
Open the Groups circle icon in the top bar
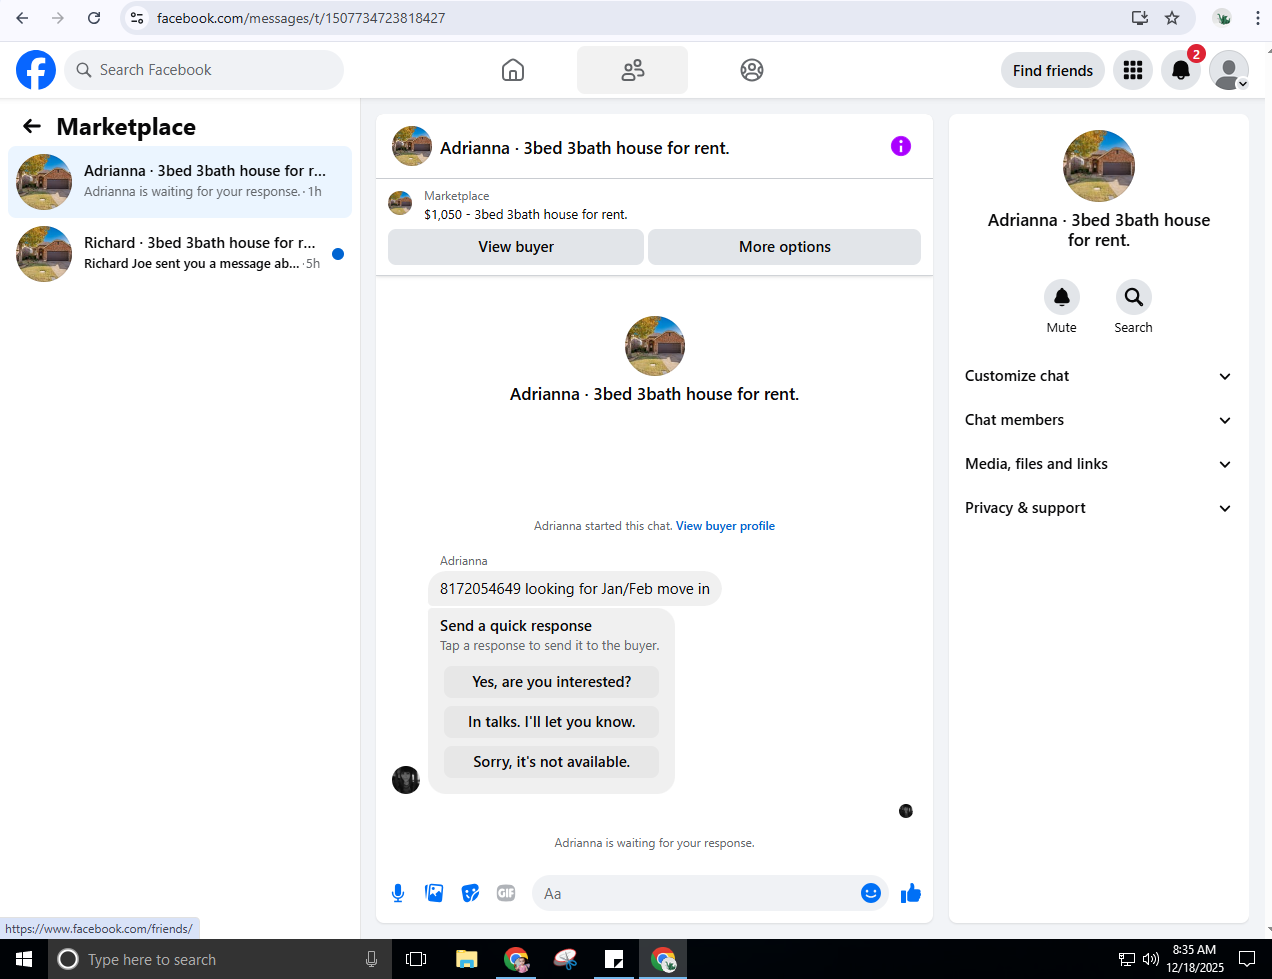coord(752,70)
